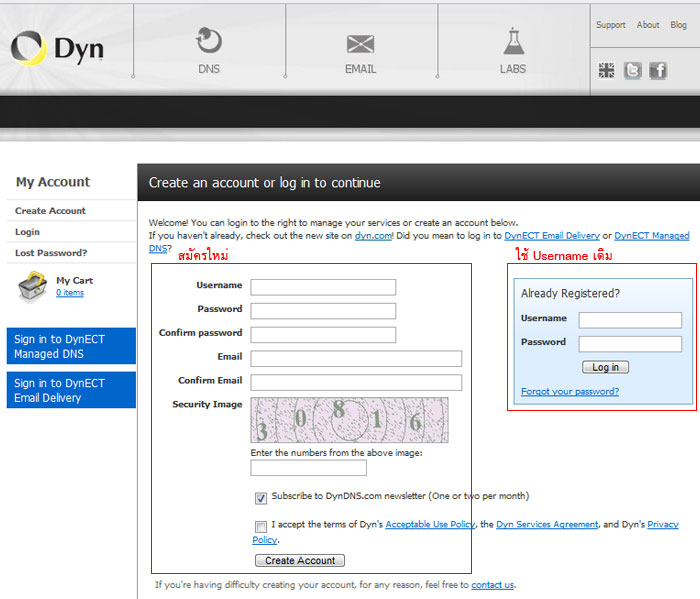The image size is (700, 599).
Task: Click the UK flag language icon
Action: pos(606,70)
